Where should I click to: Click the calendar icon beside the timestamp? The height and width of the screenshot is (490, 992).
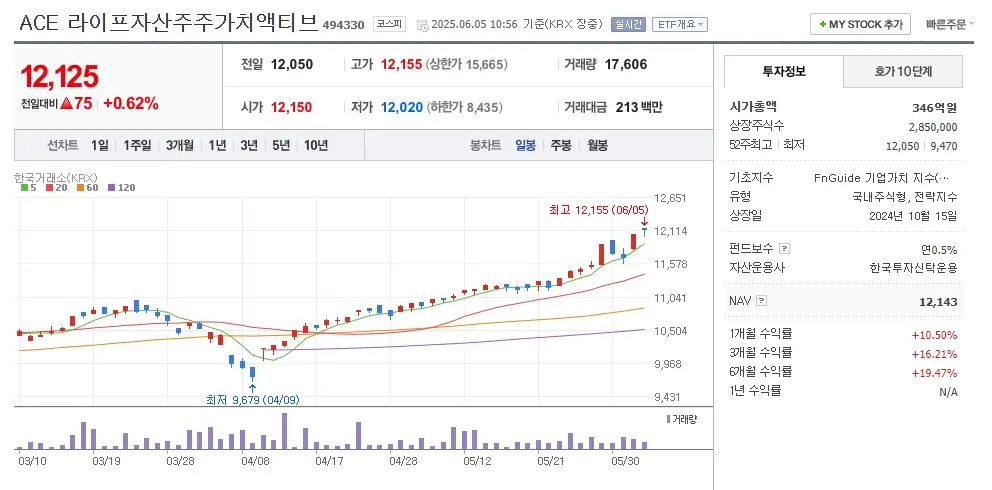click(x=420, y=24)
